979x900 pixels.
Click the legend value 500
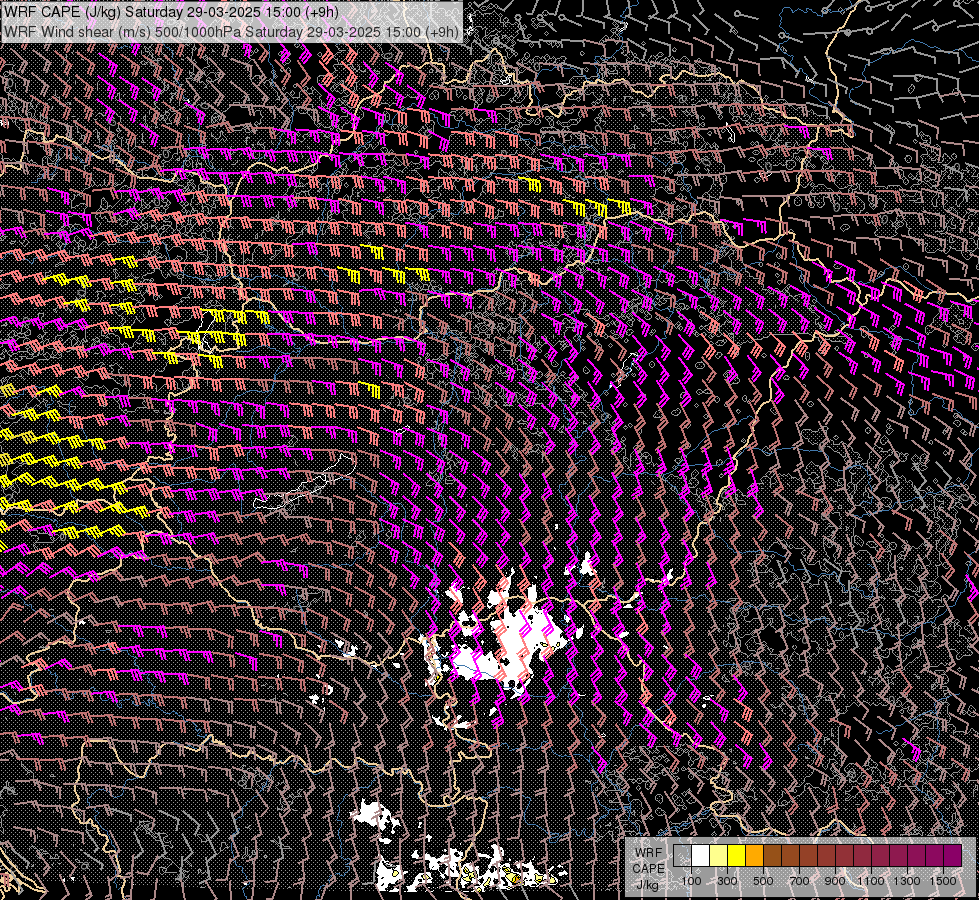[x=763, y=881]
